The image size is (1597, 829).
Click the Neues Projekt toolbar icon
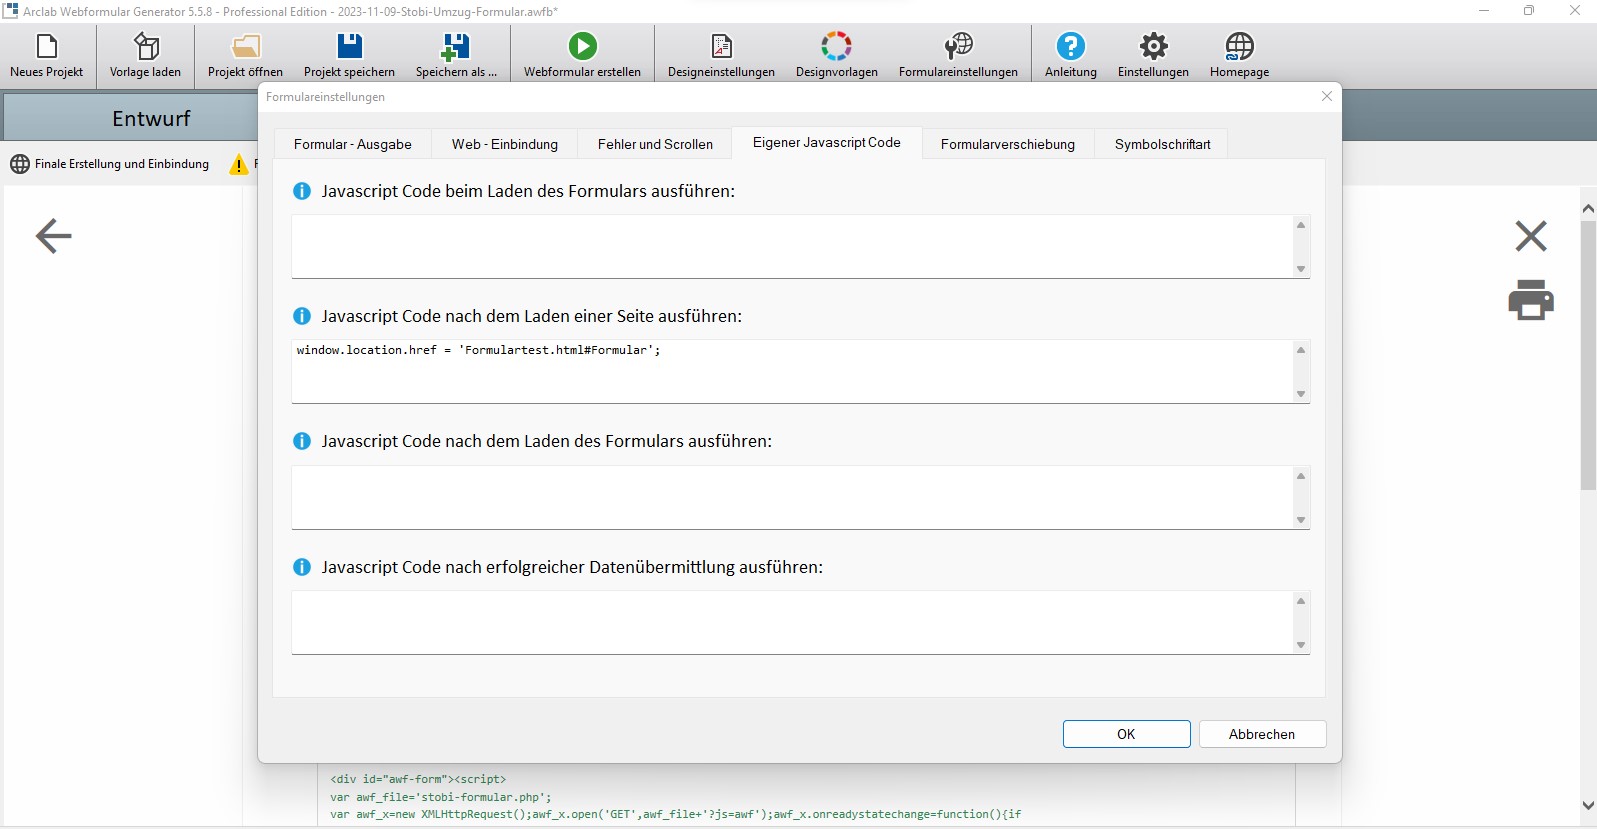coord(47,47)
